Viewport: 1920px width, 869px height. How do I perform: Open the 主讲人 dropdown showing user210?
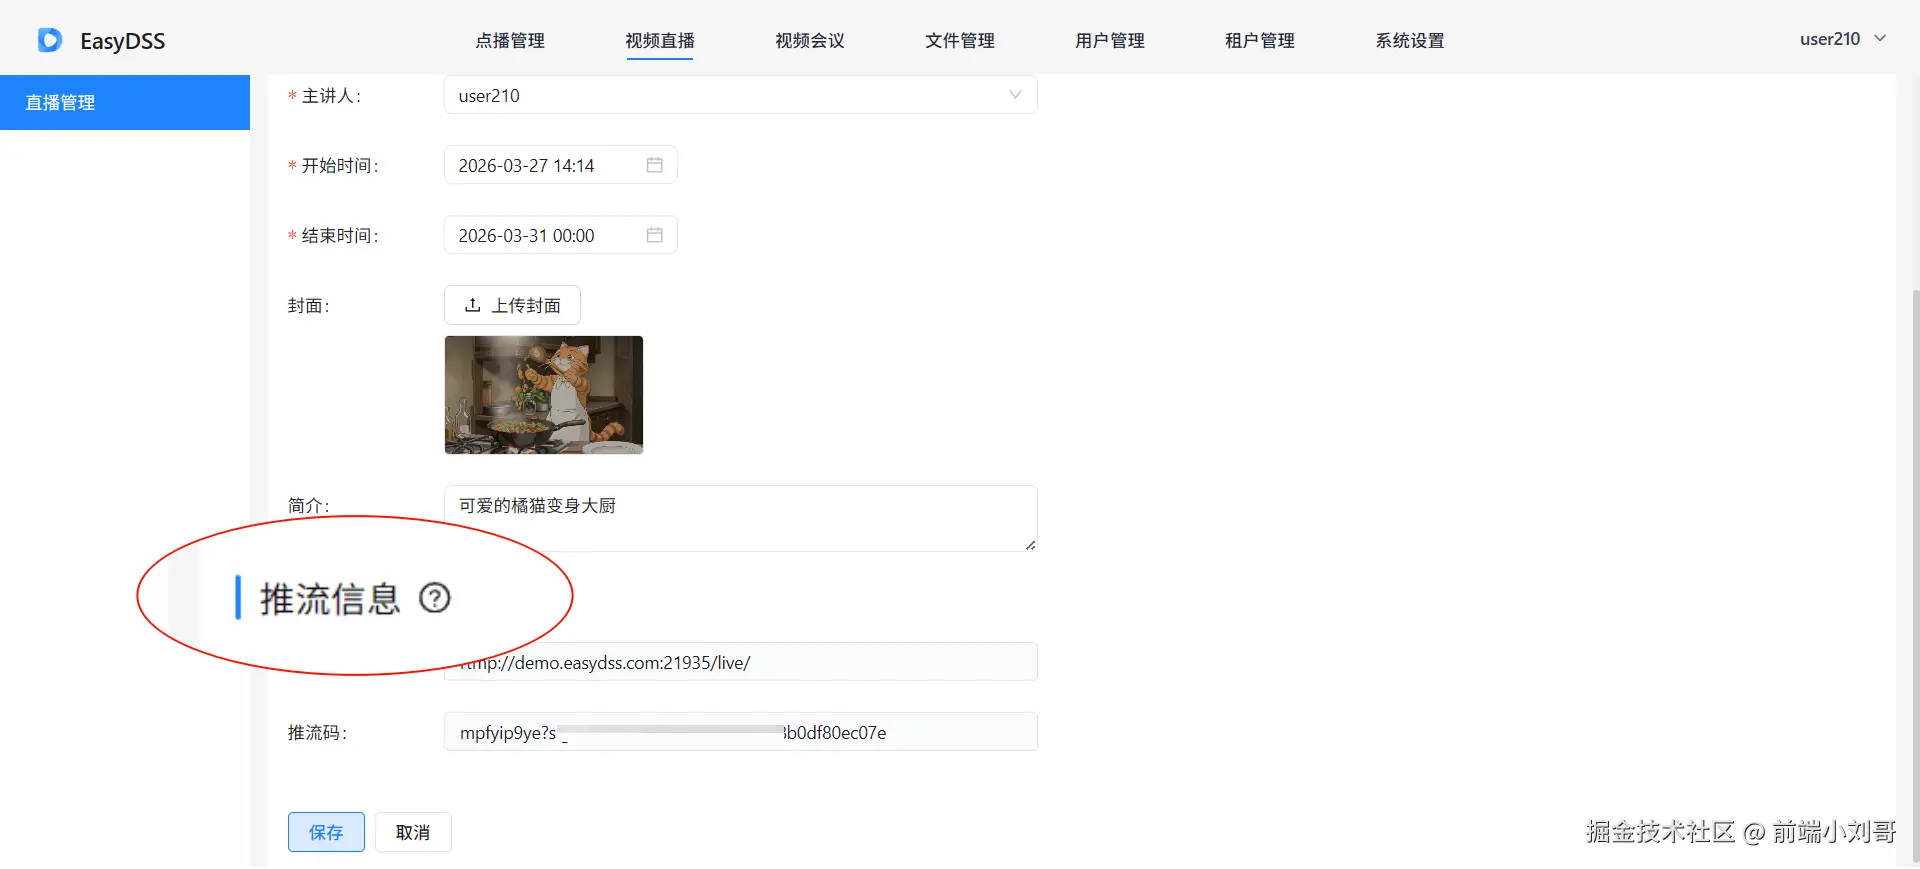pos(740,95)
